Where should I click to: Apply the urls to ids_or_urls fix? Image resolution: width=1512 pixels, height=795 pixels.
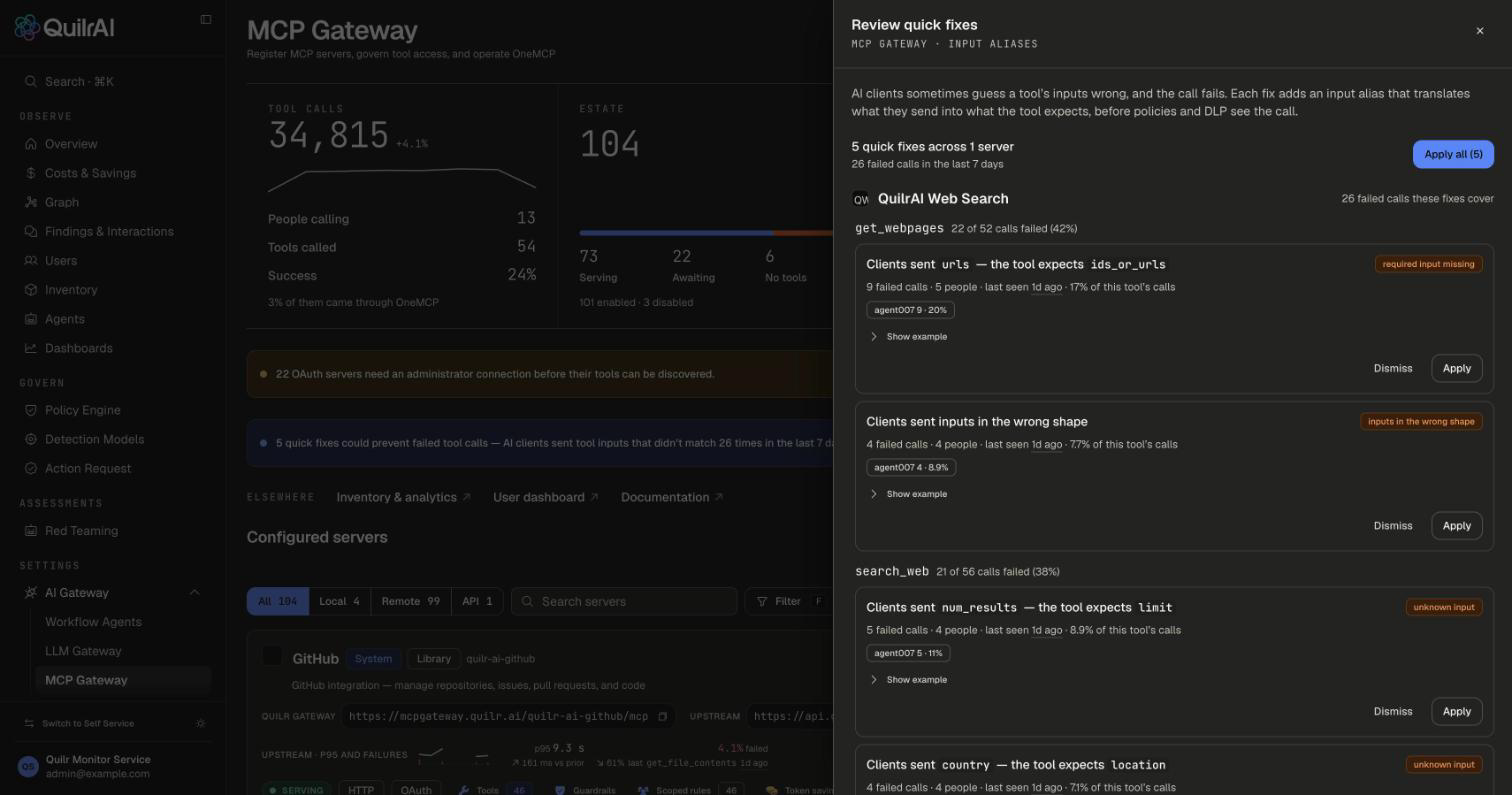[1457, 368]
